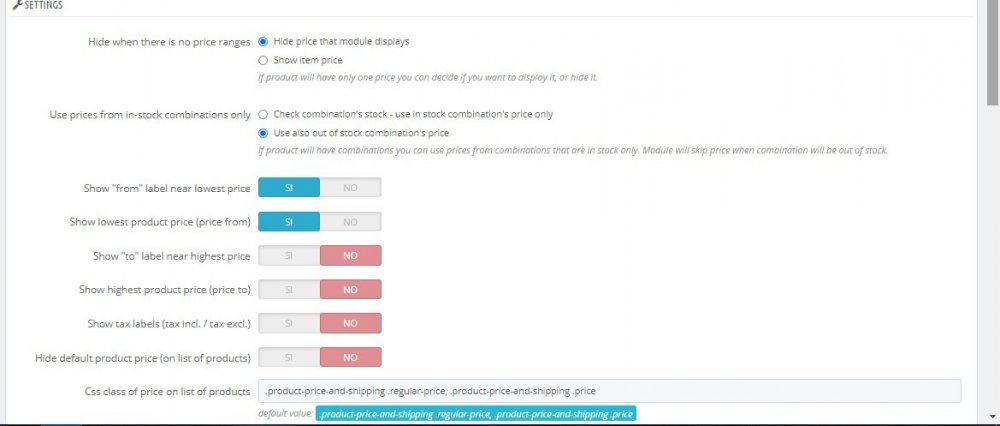Image resolution: width=1000 pixels, height=426 pixels.
Task: Enable Hide default product price with SI
Action: coord(289,358)
